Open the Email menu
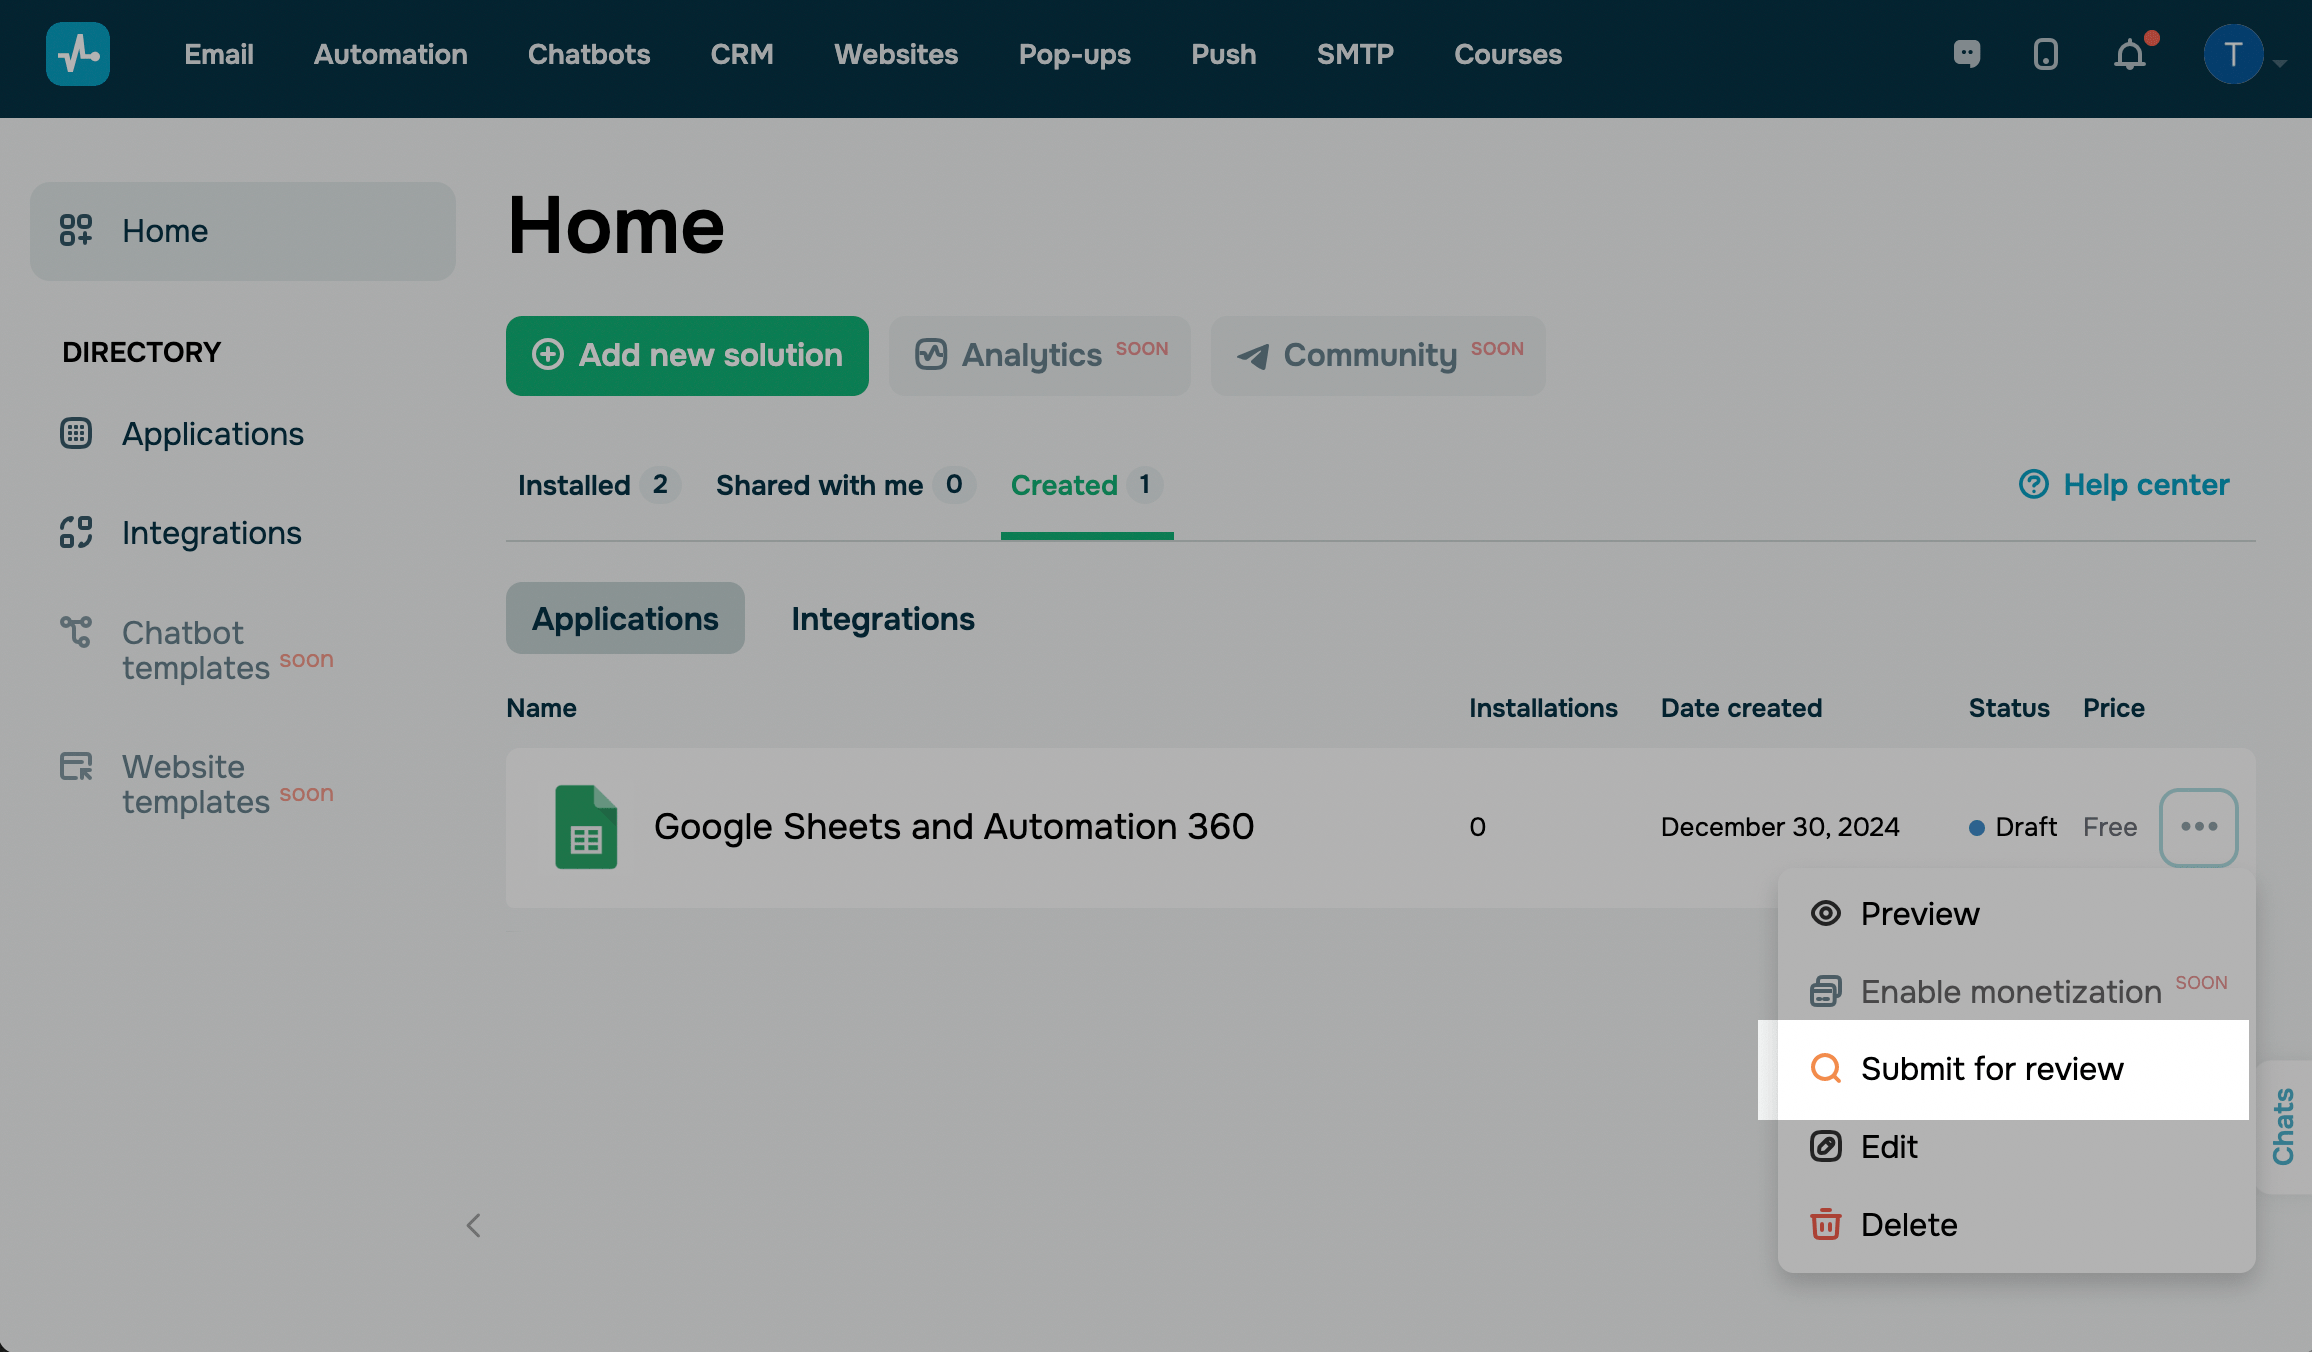2312x1352 pixels. coord(219,54)
